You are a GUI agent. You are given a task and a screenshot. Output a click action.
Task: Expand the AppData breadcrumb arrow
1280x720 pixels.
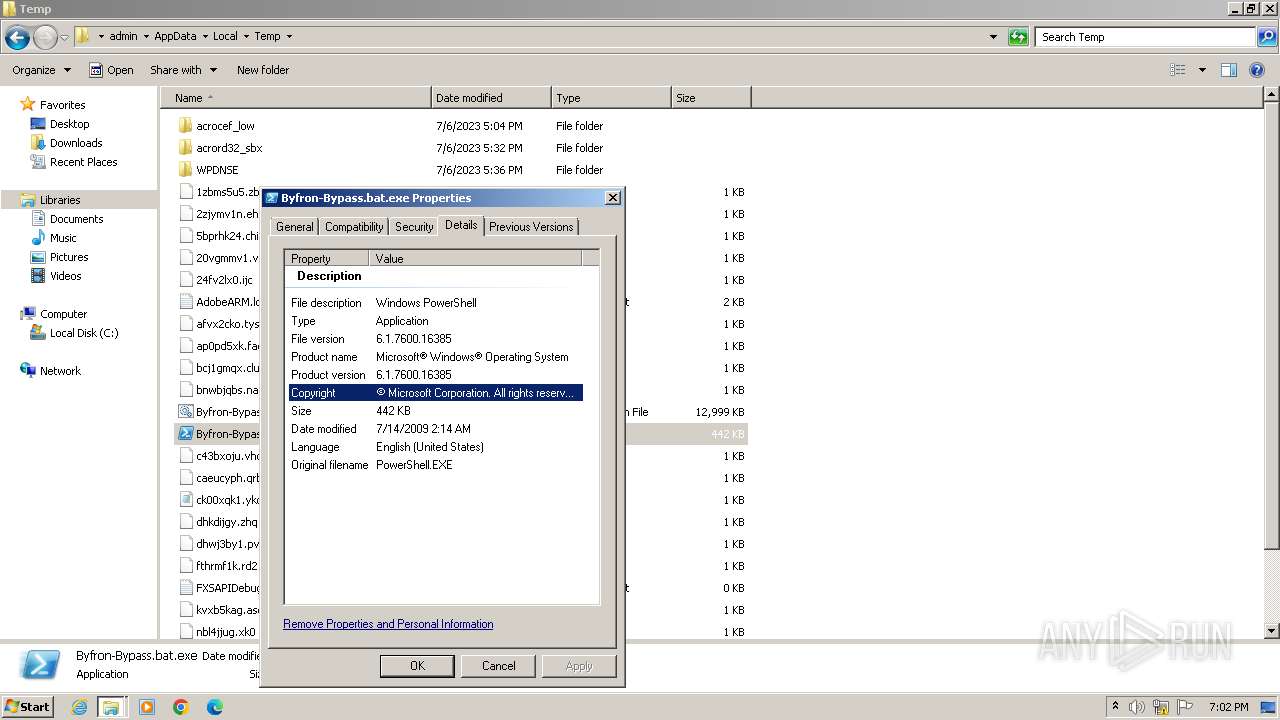tap(204, 37)
